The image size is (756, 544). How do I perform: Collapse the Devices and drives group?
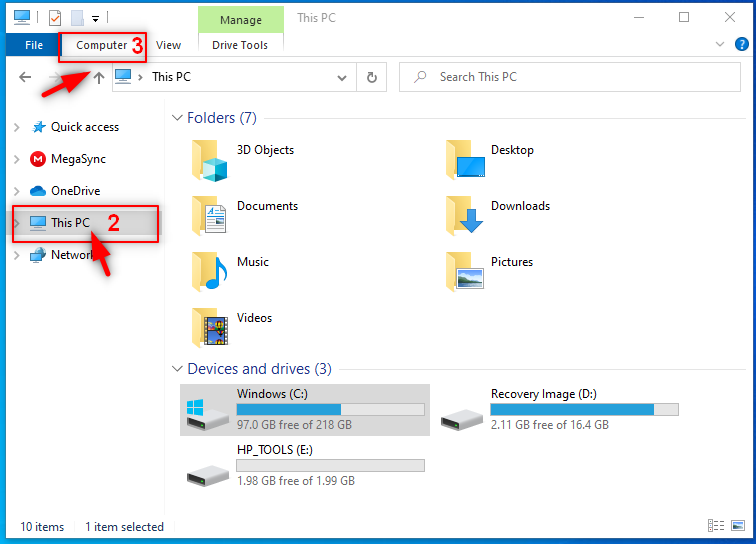click(x=177, y=369)
